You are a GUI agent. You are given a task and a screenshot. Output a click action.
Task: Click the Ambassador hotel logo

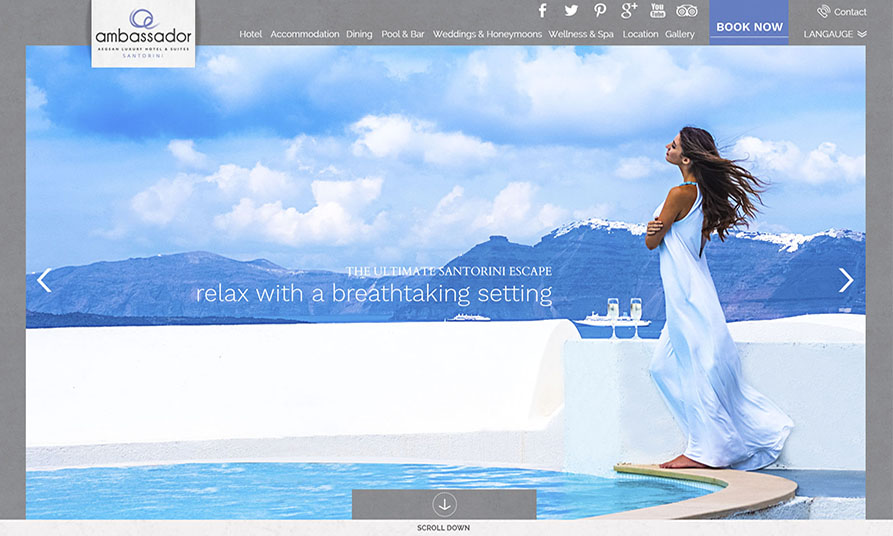coord(143,33)
